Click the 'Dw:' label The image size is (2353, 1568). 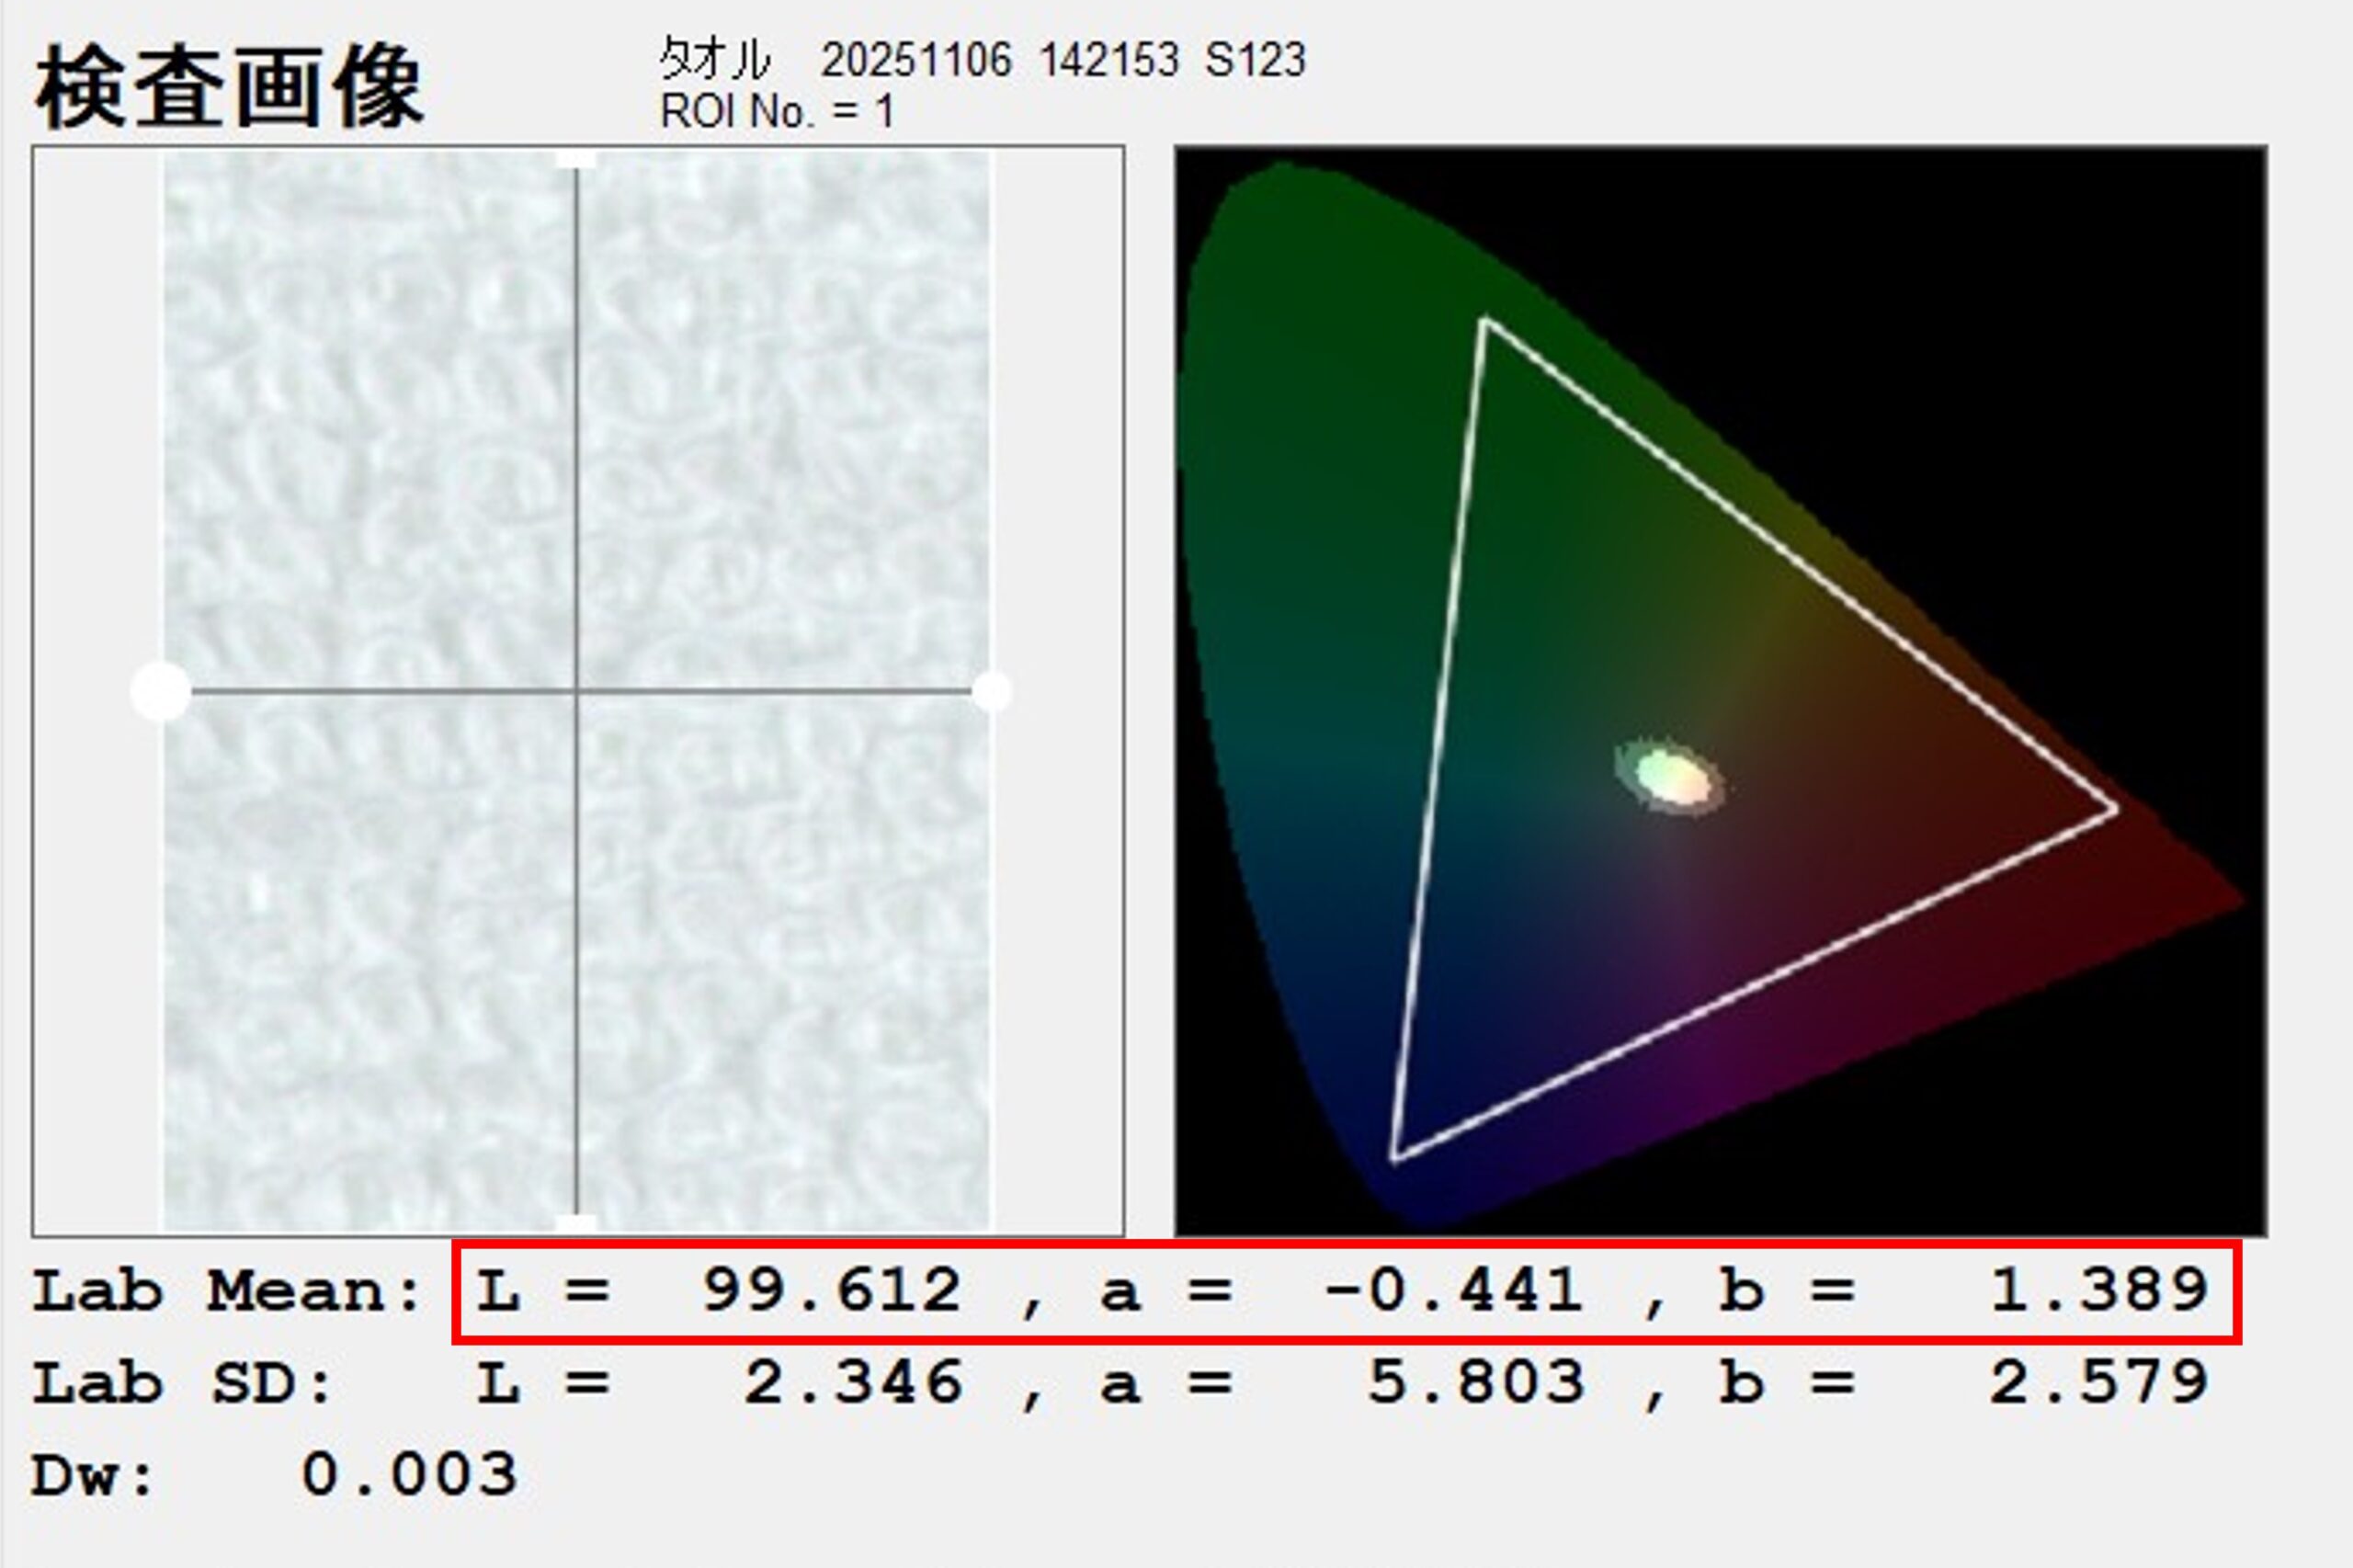point(94,1476)
